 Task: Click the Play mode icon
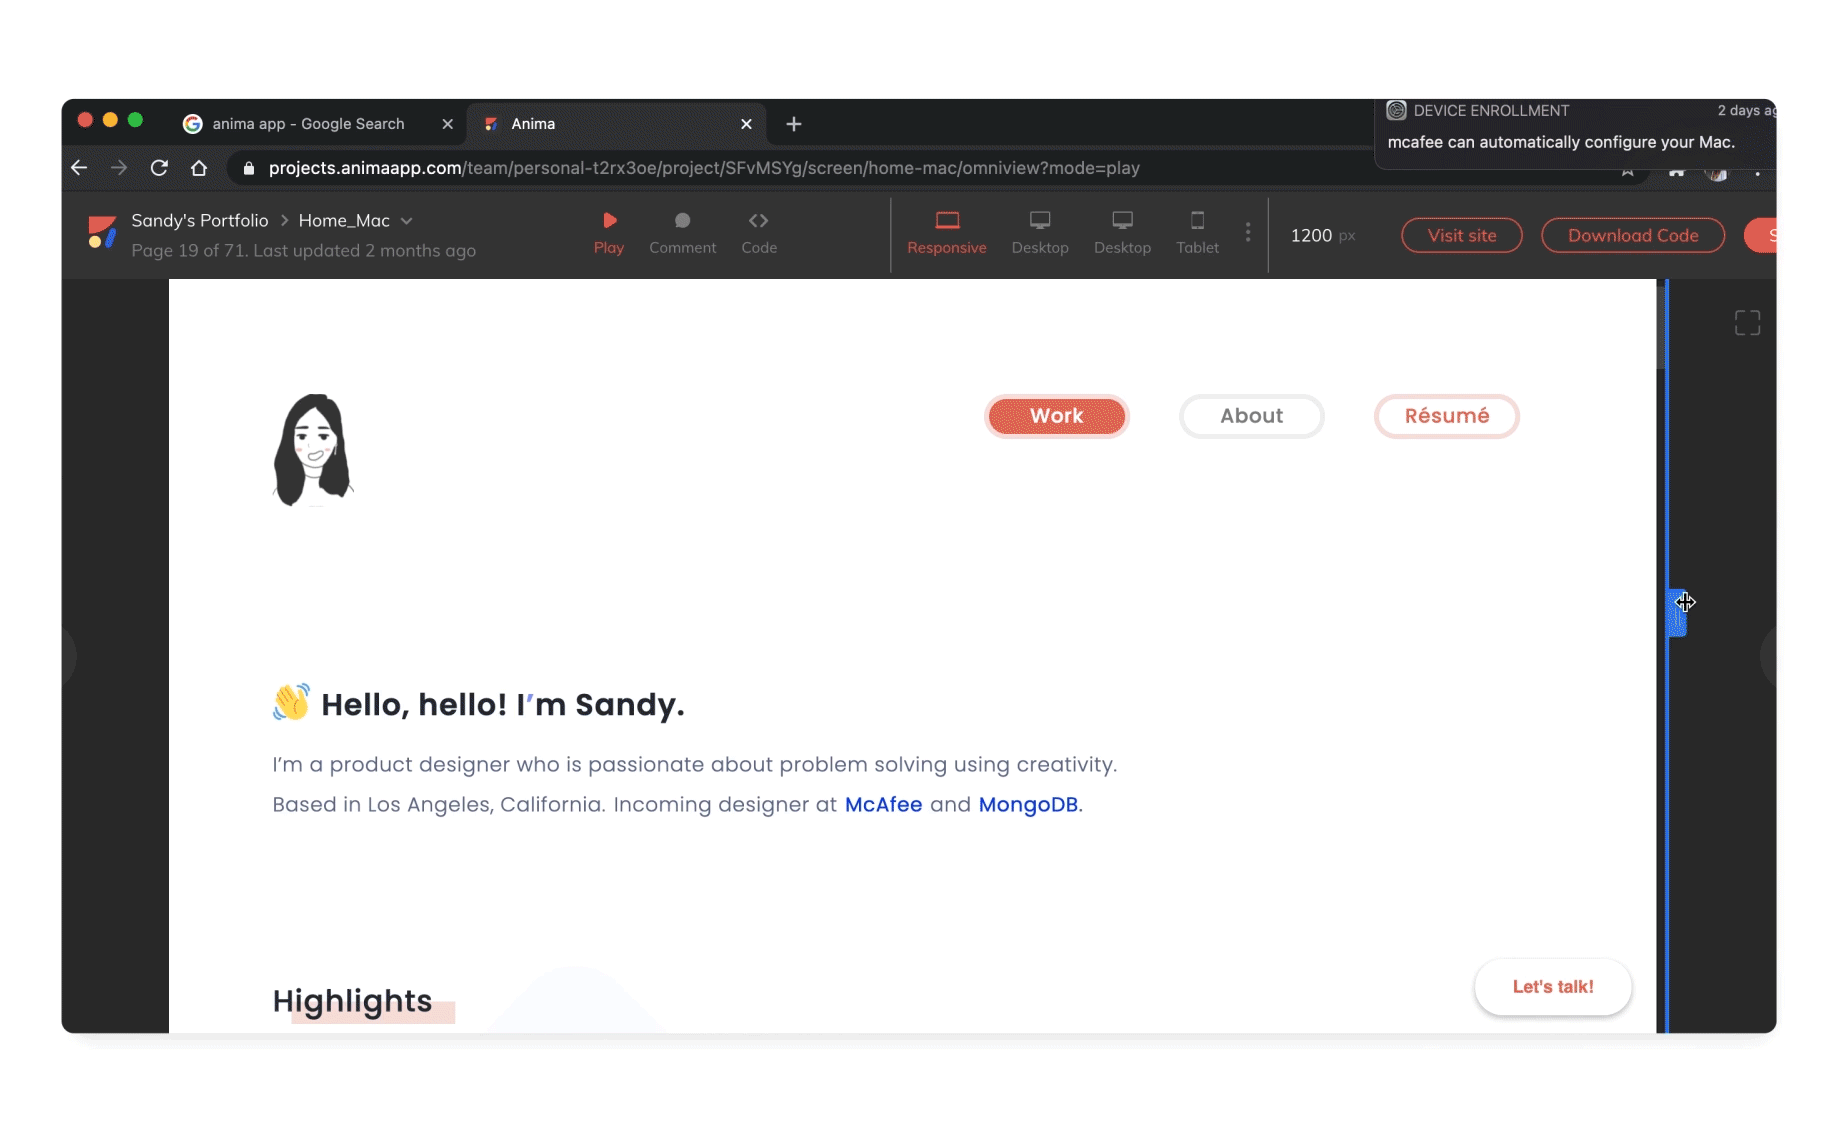tap(608, 221)
